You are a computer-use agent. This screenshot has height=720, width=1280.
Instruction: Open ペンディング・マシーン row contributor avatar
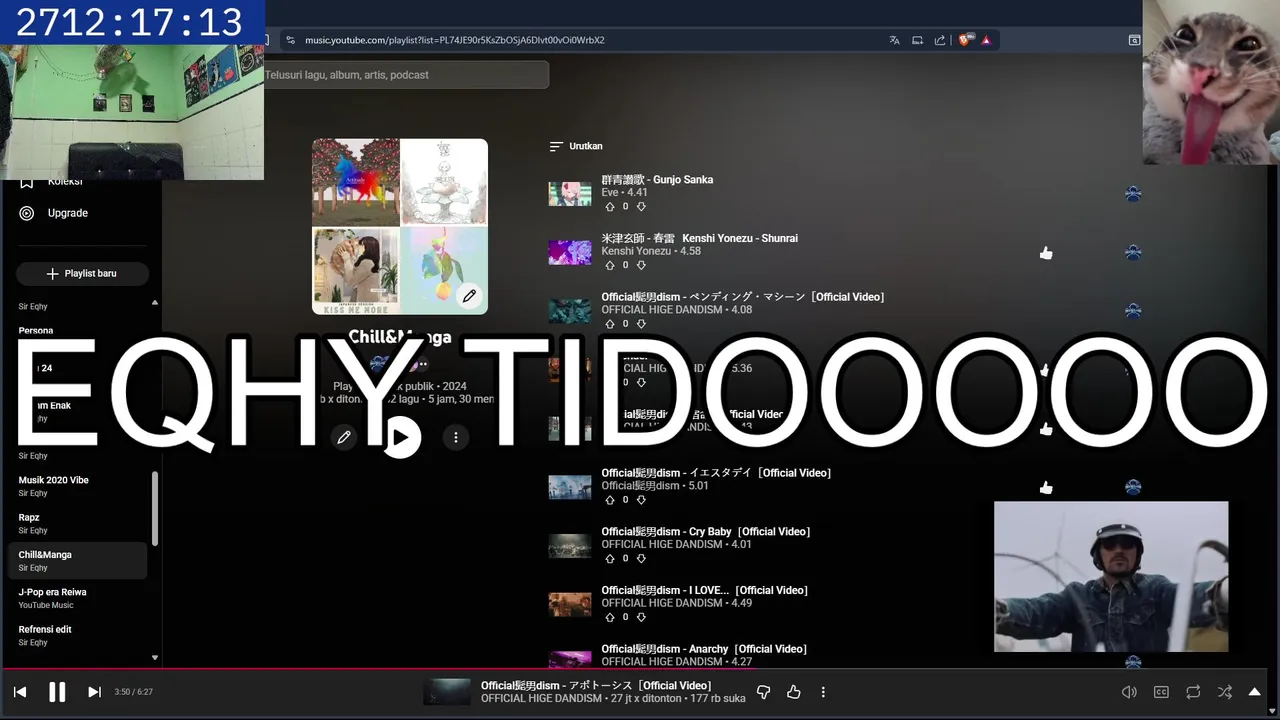point(1133,311)
